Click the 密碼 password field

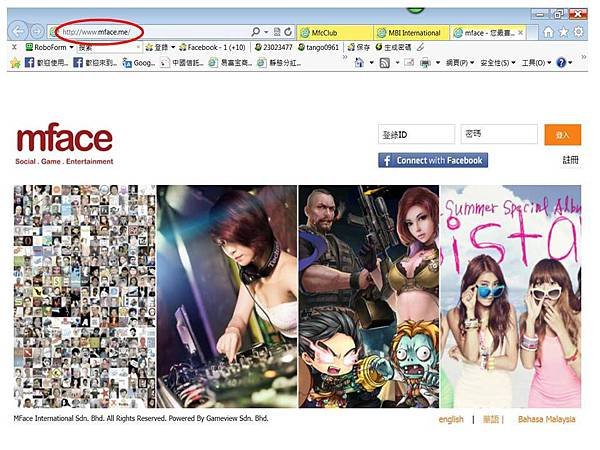click(x=499, y=134)
